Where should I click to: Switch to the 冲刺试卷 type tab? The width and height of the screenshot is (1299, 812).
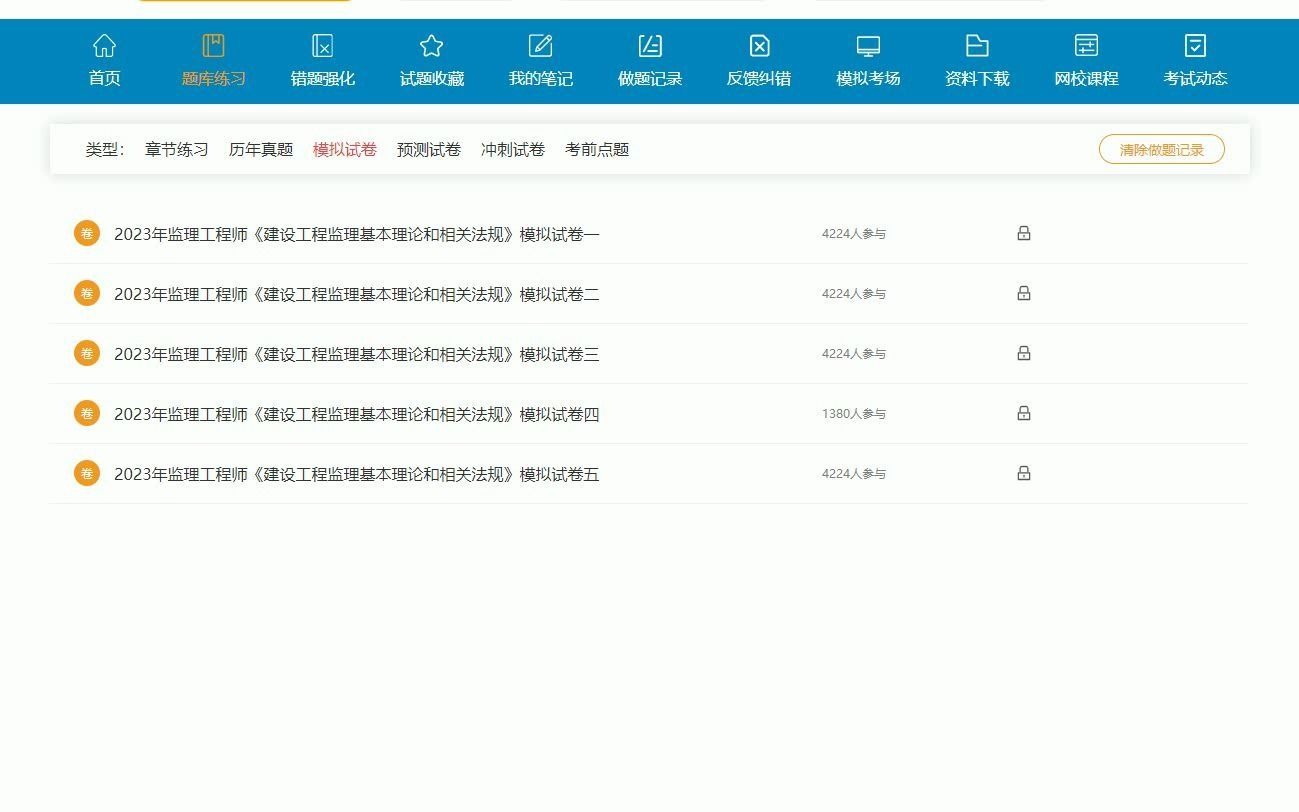(x=513, y=150)
